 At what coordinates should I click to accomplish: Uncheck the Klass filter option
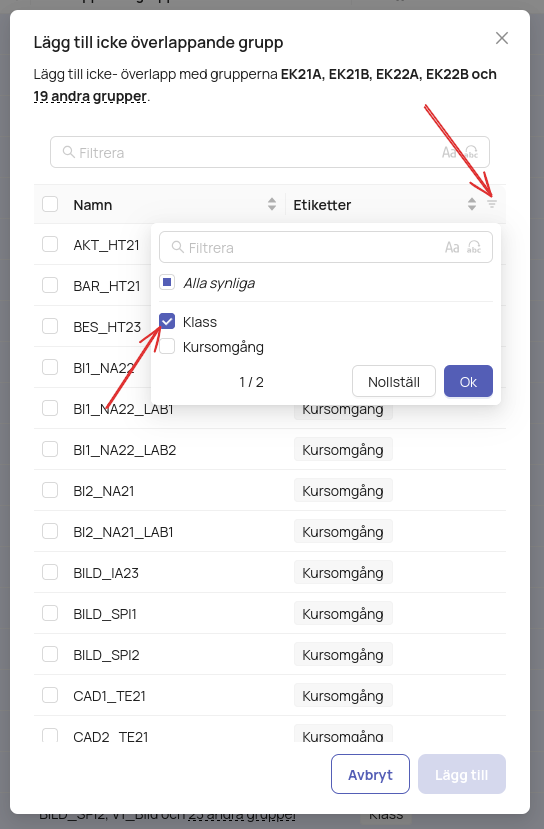pyautogui.click(x=167, y=321)
